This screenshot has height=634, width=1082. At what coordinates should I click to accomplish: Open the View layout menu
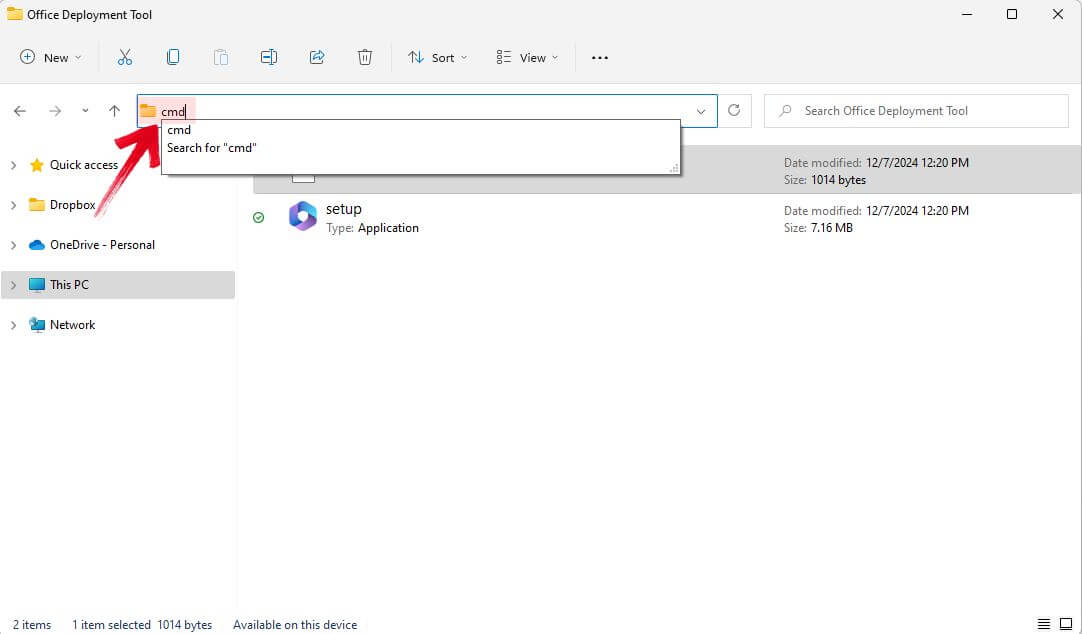point(527,57)
